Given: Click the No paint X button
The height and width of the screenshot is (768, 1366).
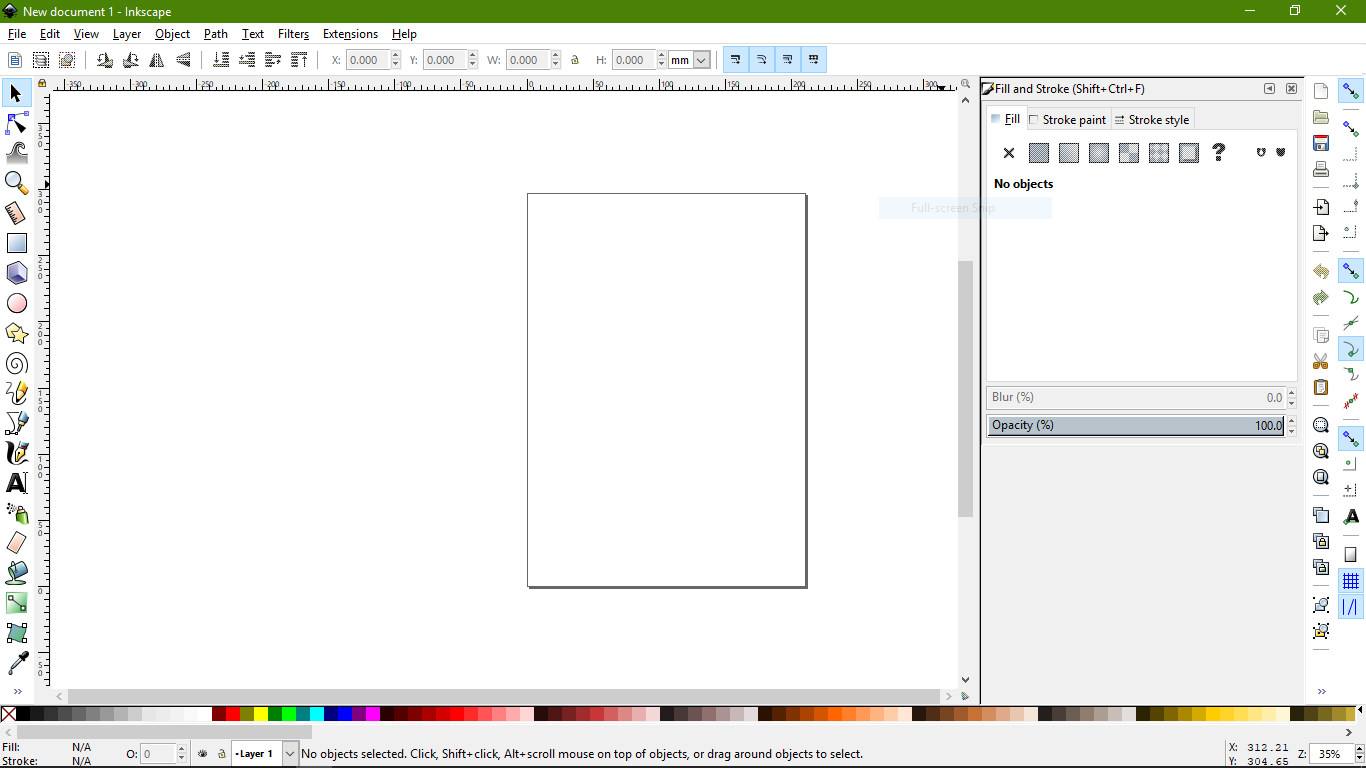Looking at the screenshot, I should pyautogui.click(x=1009, y=153).
